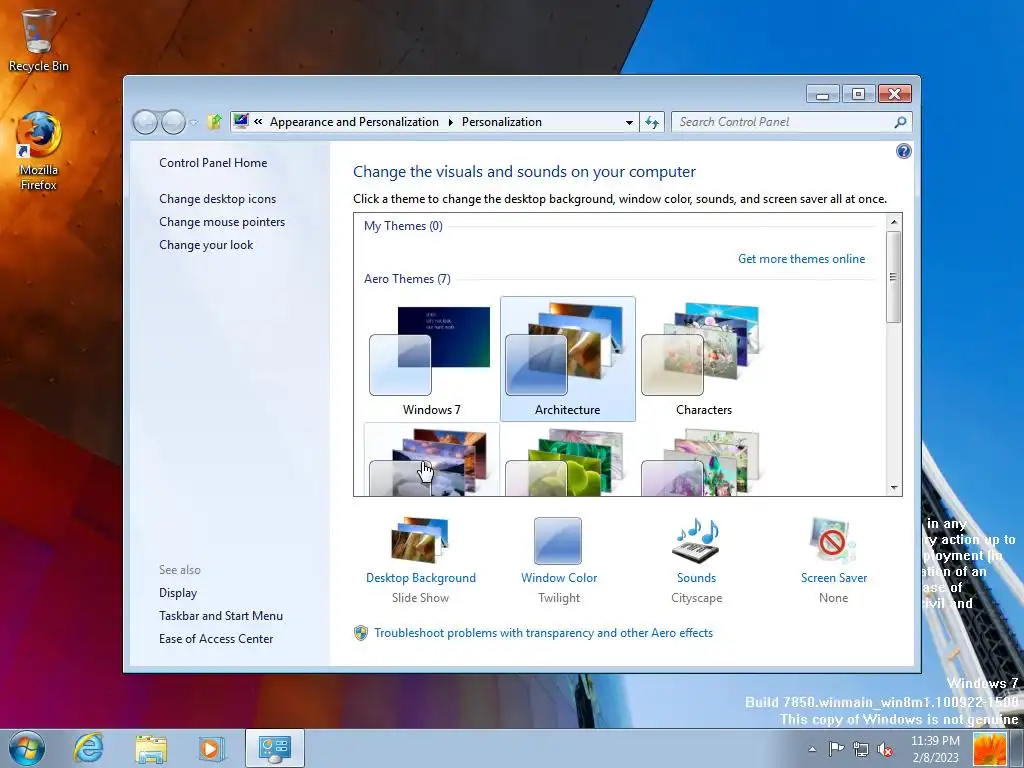The height and width of the screenshot is (768, 1024).
Task: Click the Control Panel icon in address bar
Action: pyautogui.click(x=241, y=121)
